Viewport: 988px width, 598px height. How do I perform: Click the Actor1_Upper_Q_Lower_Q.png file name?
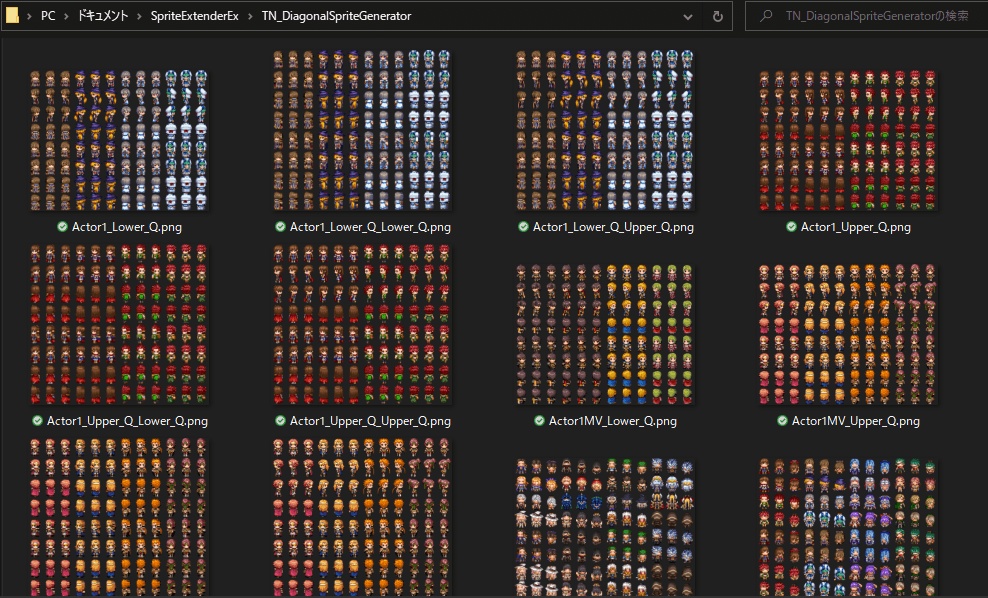[127, 421]
